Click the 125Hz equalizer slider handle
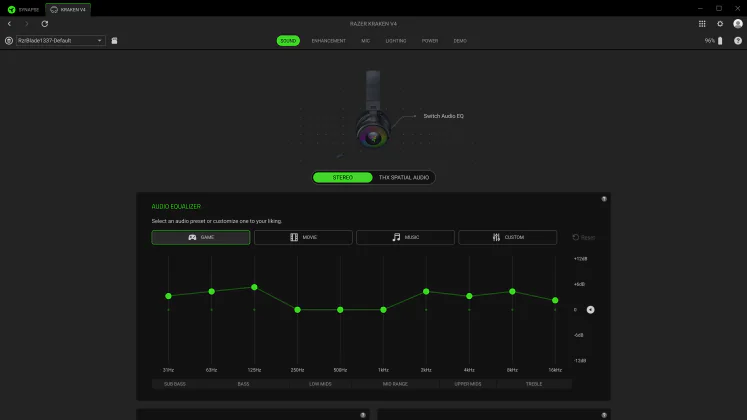The height and width of the screenshot is (420, 747). tap(254, 287)
